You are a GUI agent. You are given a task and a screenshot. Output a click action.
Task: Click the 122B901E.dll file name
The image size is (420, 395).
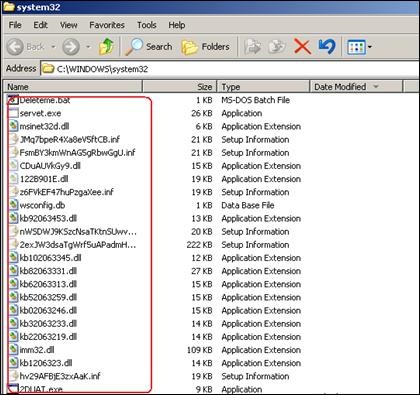[44, 179]
